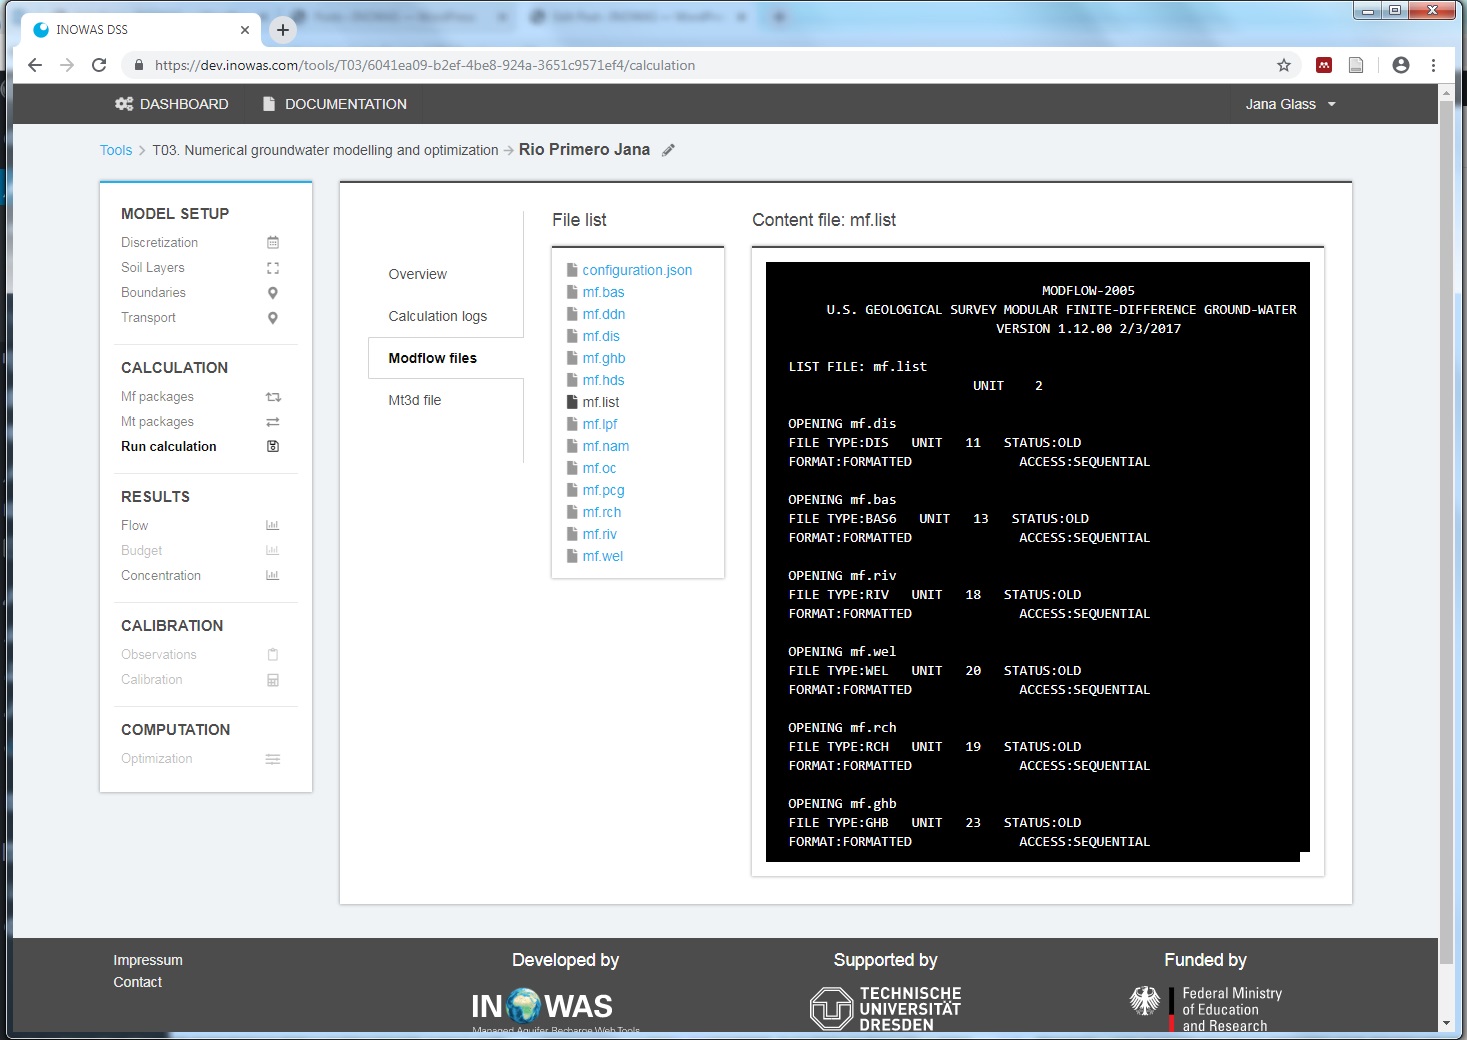Switch to the Calculation logs tab
Image resolution: width=1467 pixels, height=1040 pixels.
tap(437, 316)
